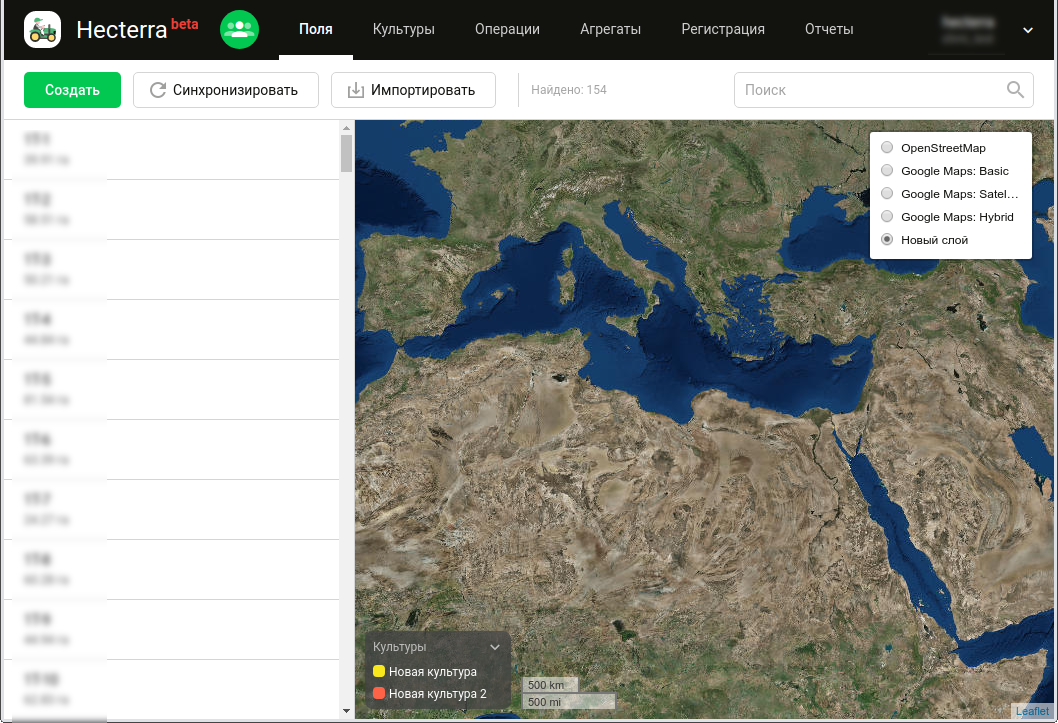Choose Google Maps: Hybrid layer
This screenshot has width=1058, height=723.
click(x=887, y=217)
